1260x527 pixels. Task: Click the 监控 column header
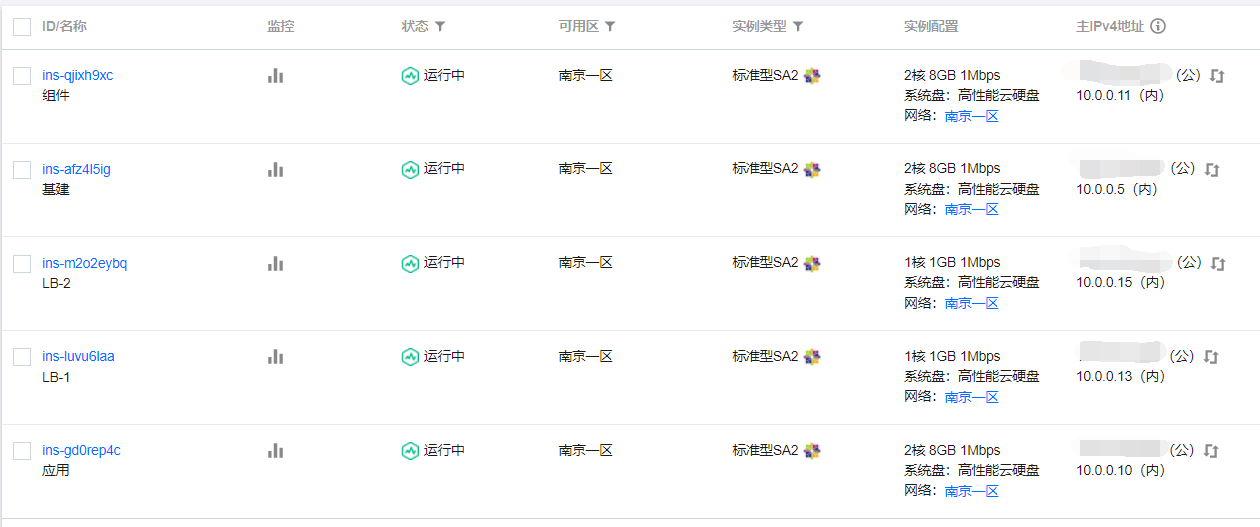click(281, 27)
